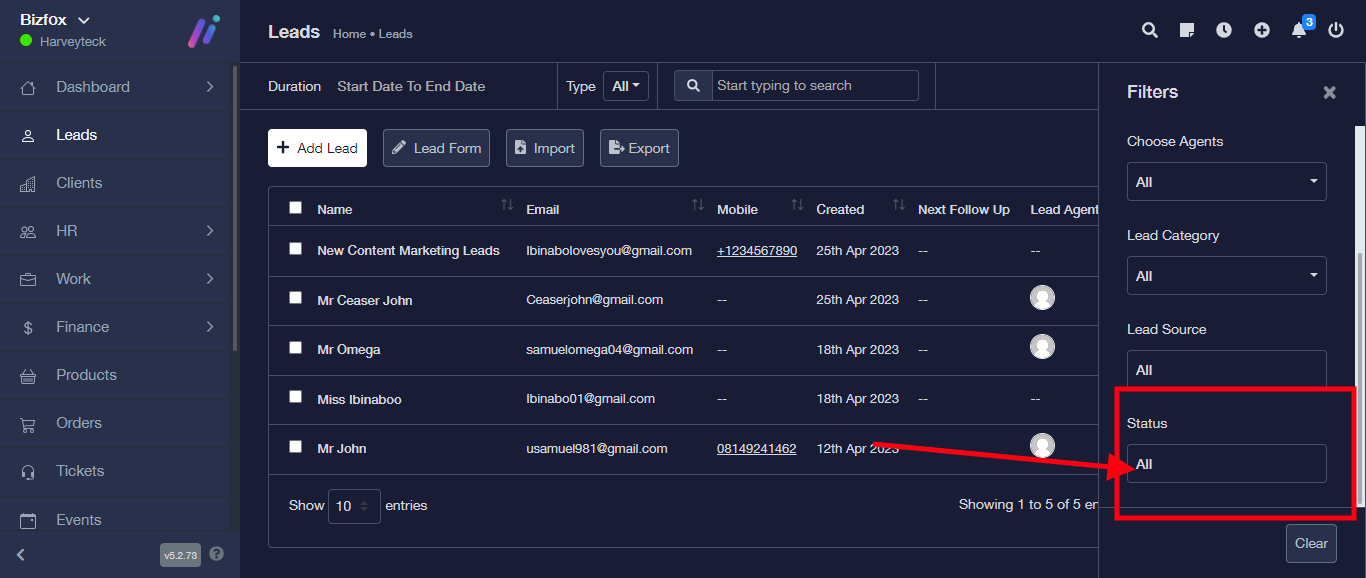This screenshot has width=1366, height=578.
Task: Click the power logout icon
Action: [x=1336, y=30]
